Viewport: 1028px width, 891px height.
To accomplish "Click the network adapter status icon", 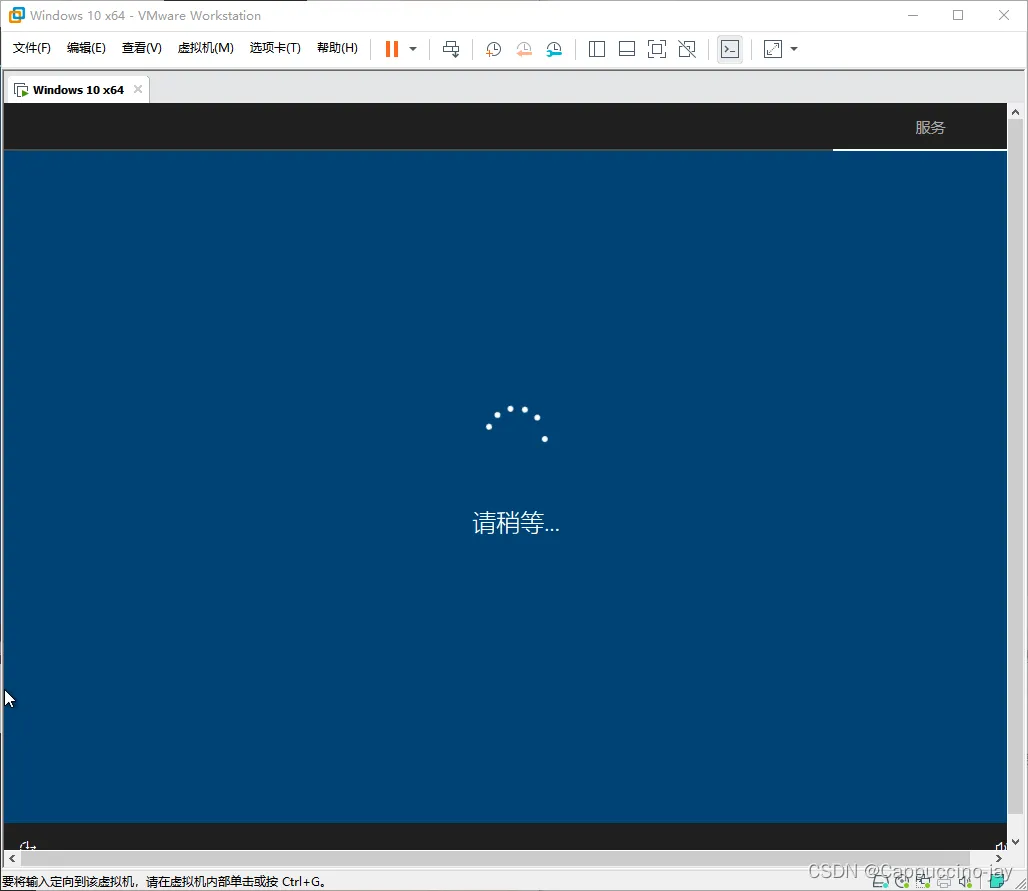I will tap(923, 882).
